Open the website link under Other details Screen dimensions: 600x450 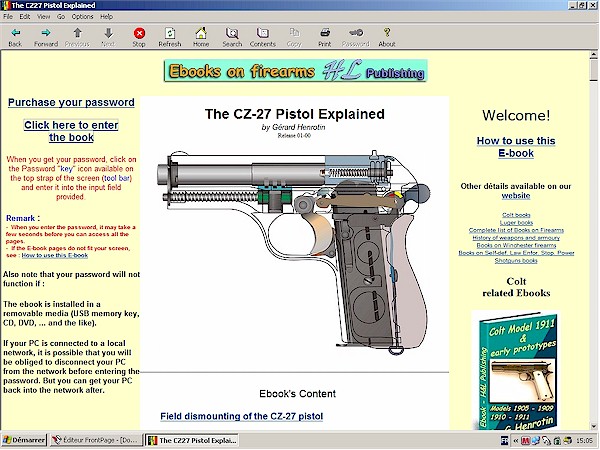click(516, 196)
